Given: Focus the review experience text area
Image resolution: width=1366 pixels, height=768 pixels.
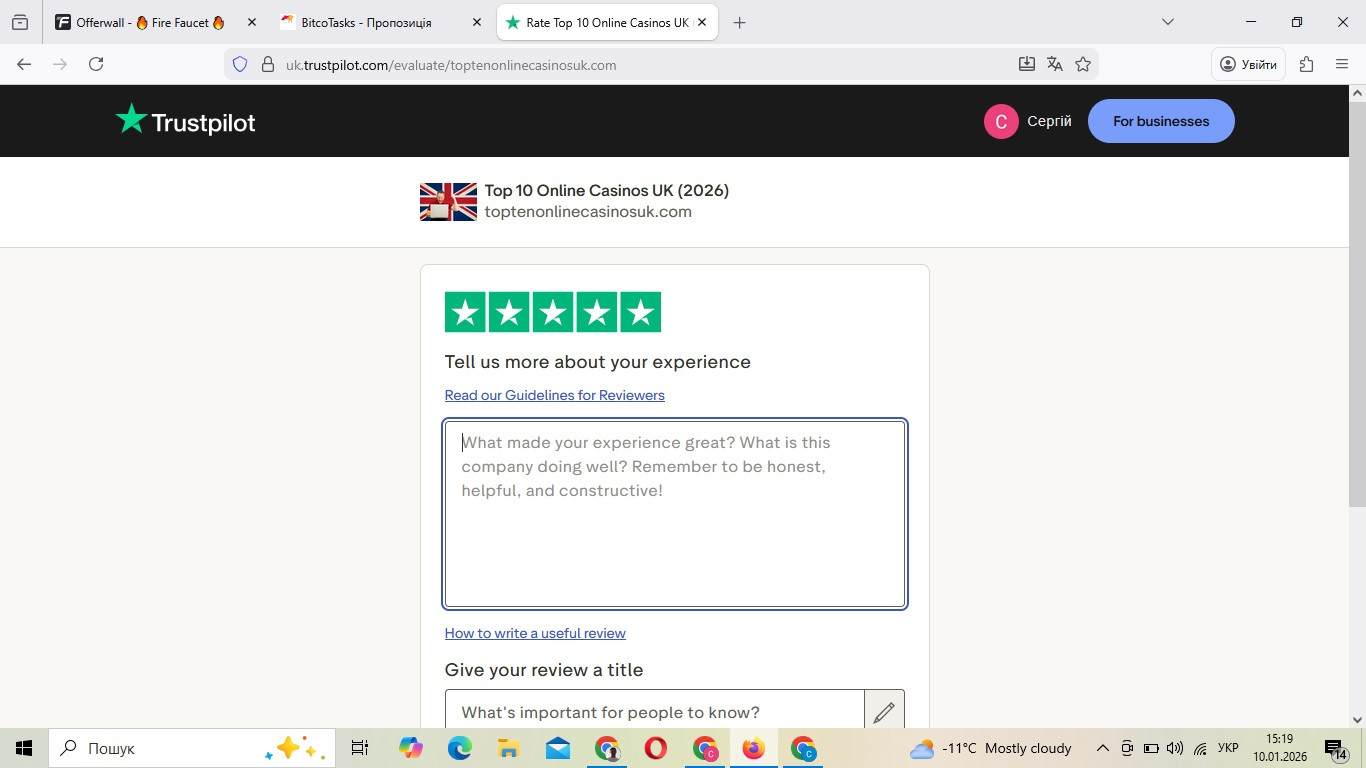Looking at the screenshot, I should (675, 514).
